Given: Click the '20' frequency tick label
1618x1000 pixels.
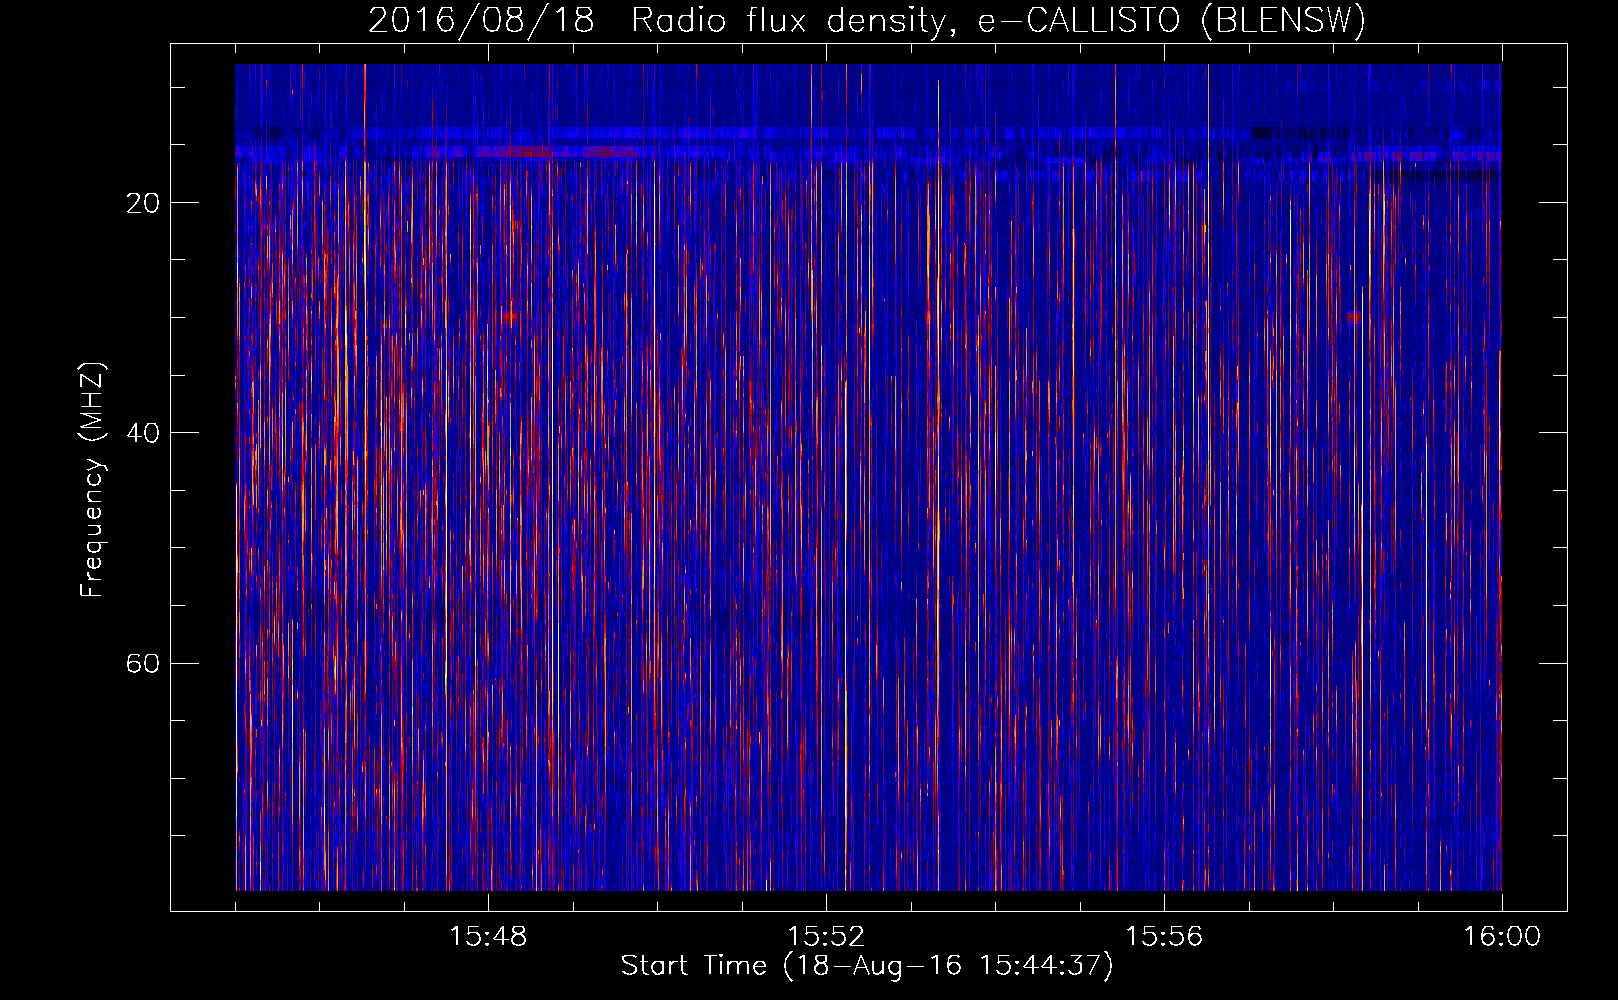Looking at the screenshot, I should pyautogui.click(x=143, y=203).
